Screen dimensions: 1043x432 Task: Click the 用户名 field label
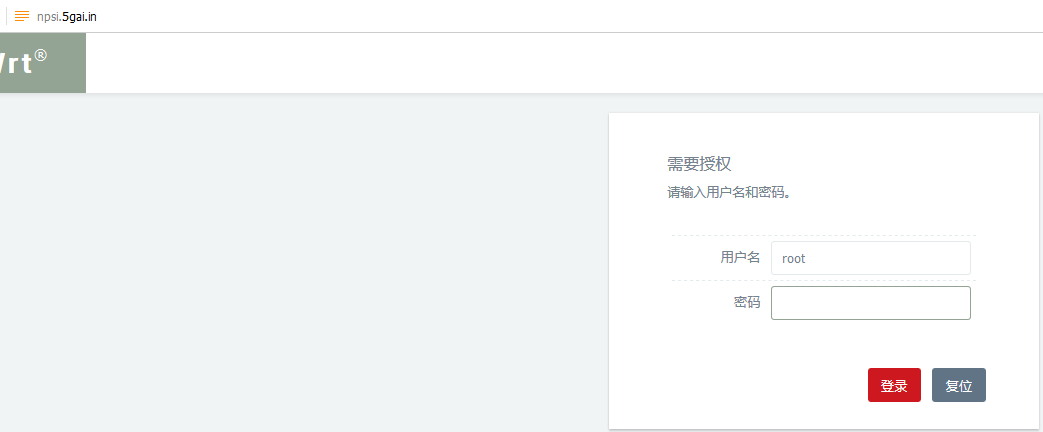[x=740, y=258]
